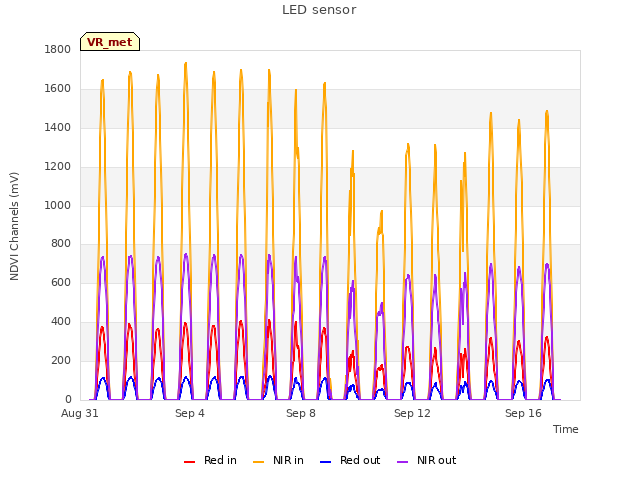Click the NDVI Channels (mV) axis title

click(14, 226)
